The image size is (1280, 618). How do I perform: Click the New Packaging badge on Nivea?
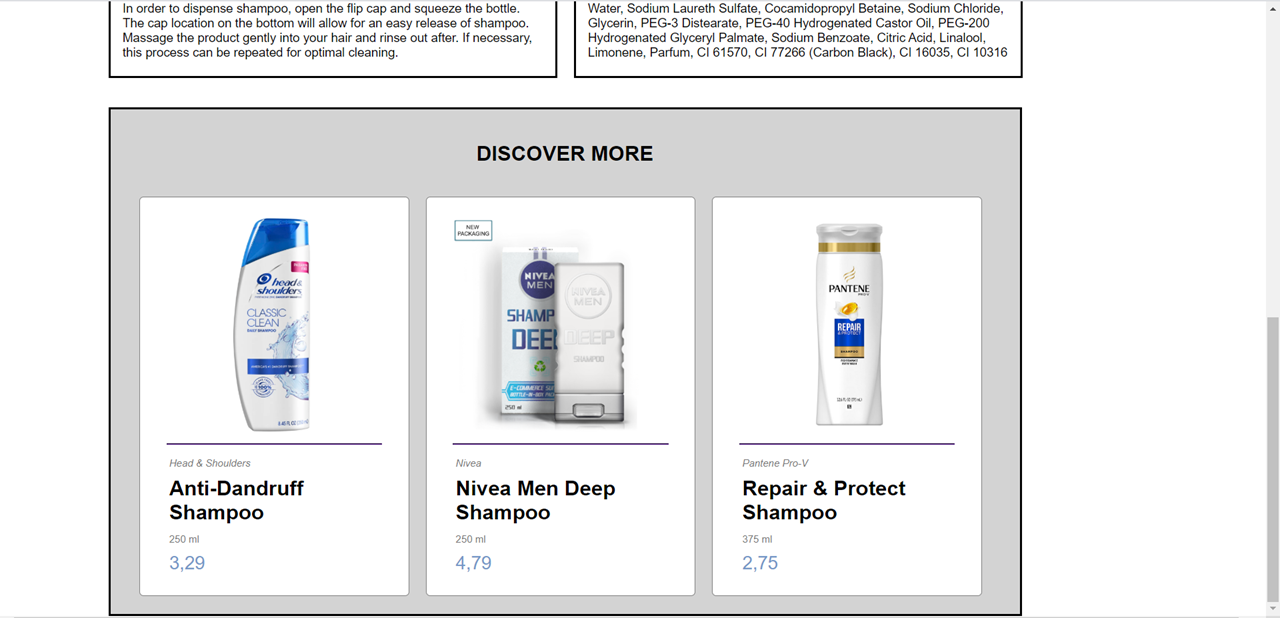[x=473, y=230]
